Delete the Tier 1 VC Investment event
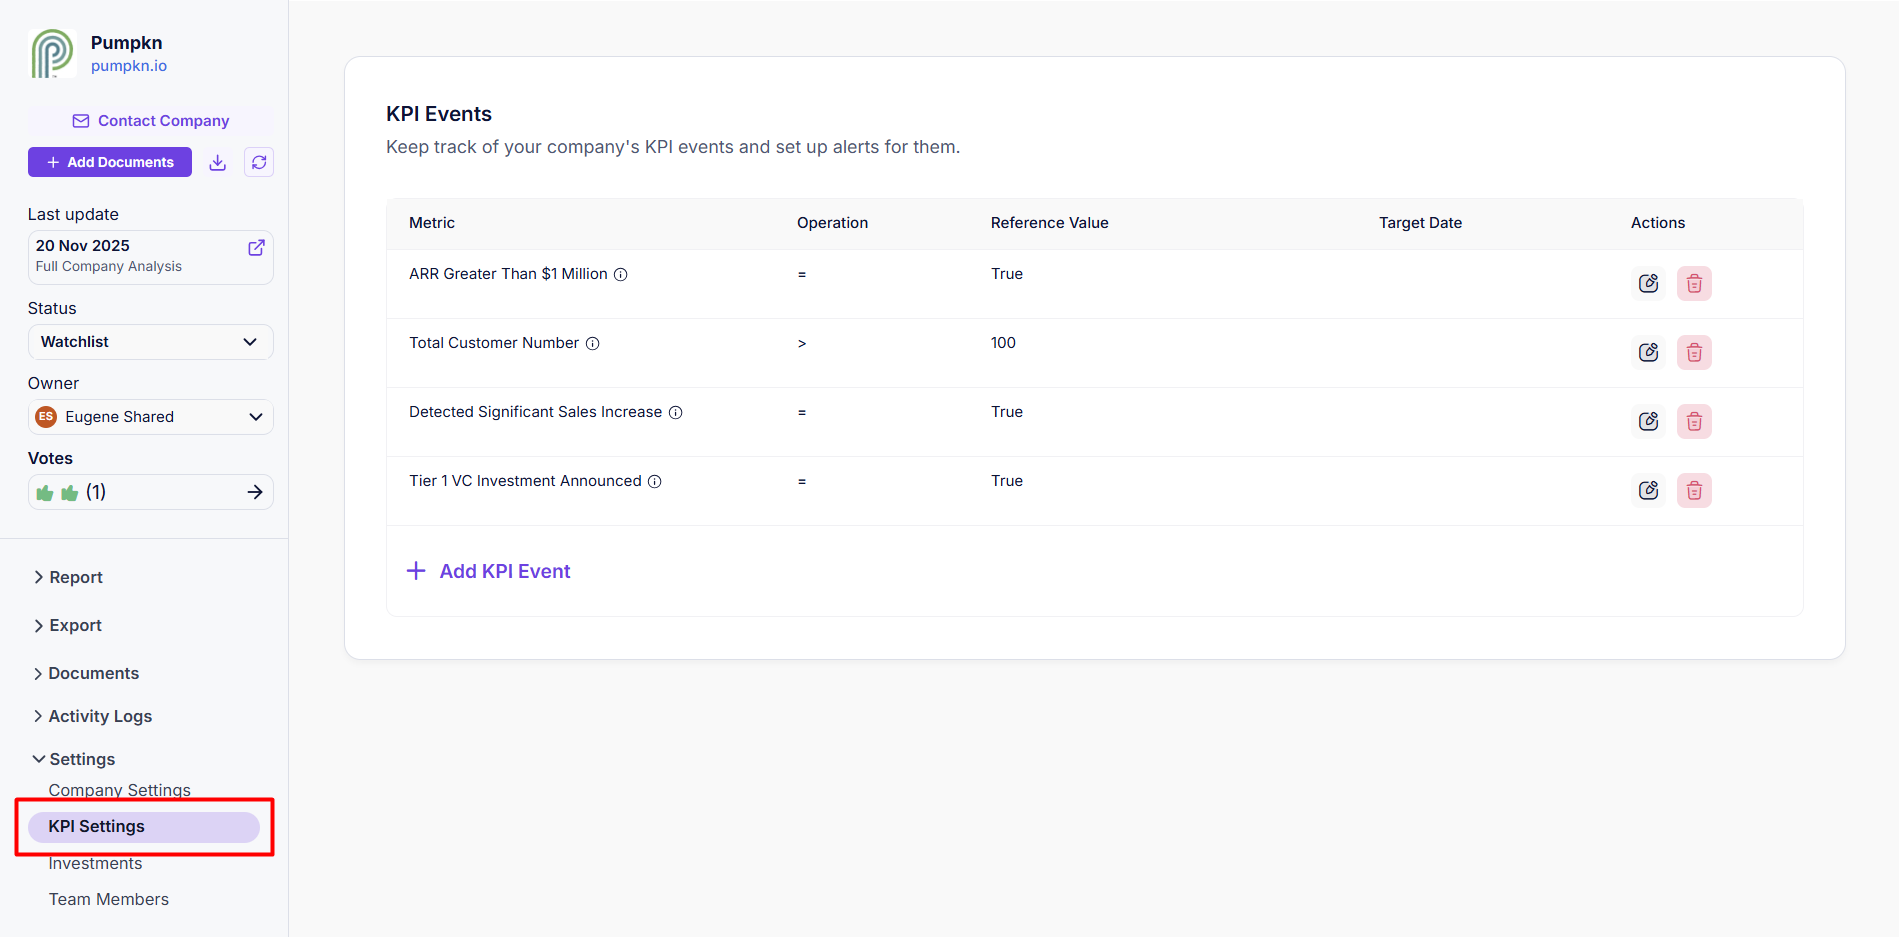1899x937 pixels. 1694,490
